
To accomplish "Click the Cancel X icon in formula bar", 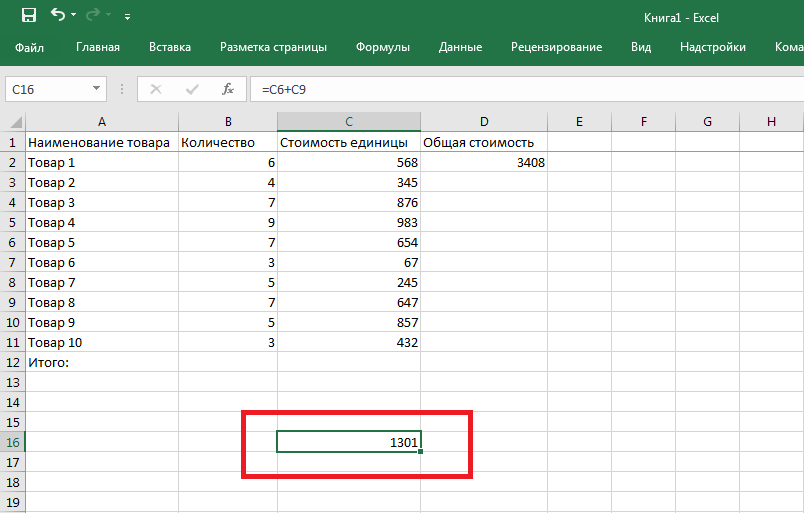I will pos(155,89).
